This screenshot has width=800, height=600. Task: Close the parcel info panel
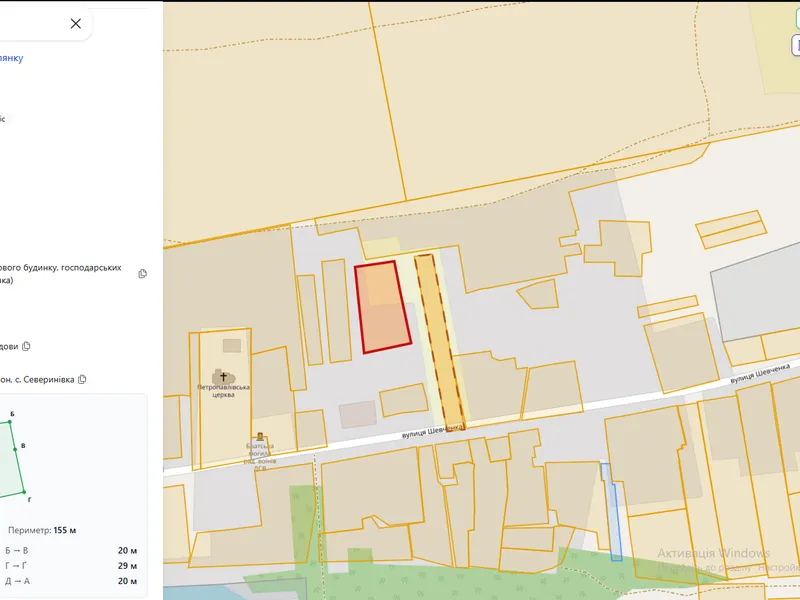pos(76,23)
